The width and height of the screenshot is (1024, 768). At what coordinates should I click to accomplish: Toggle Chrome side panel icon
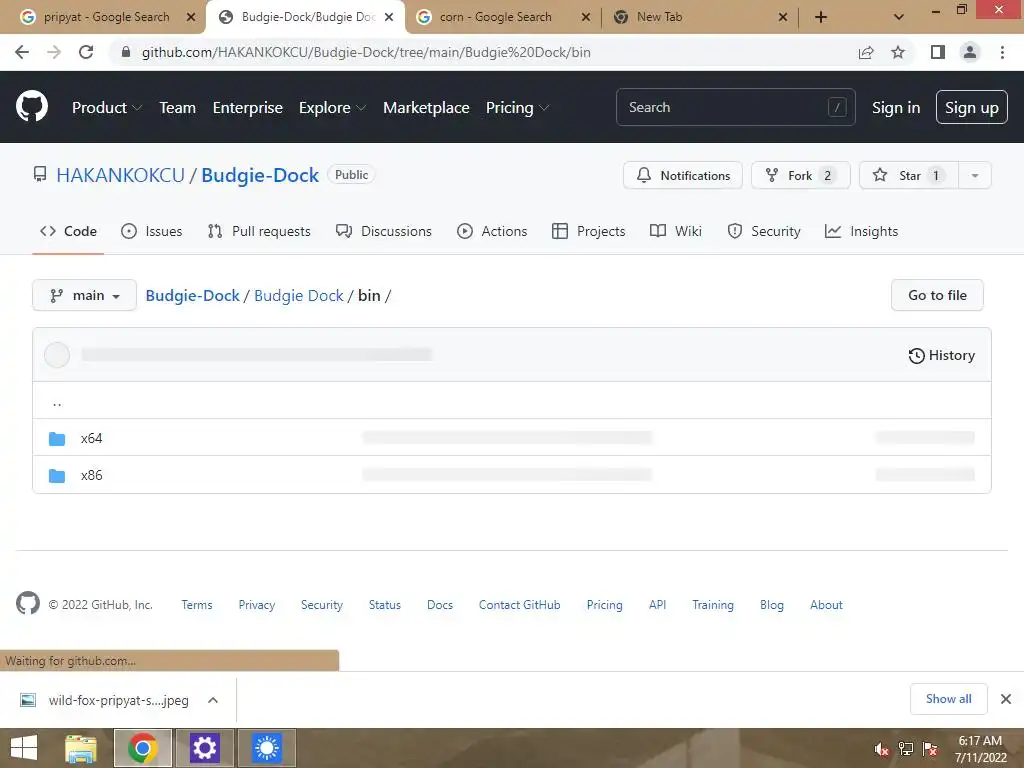coord(938,52)
